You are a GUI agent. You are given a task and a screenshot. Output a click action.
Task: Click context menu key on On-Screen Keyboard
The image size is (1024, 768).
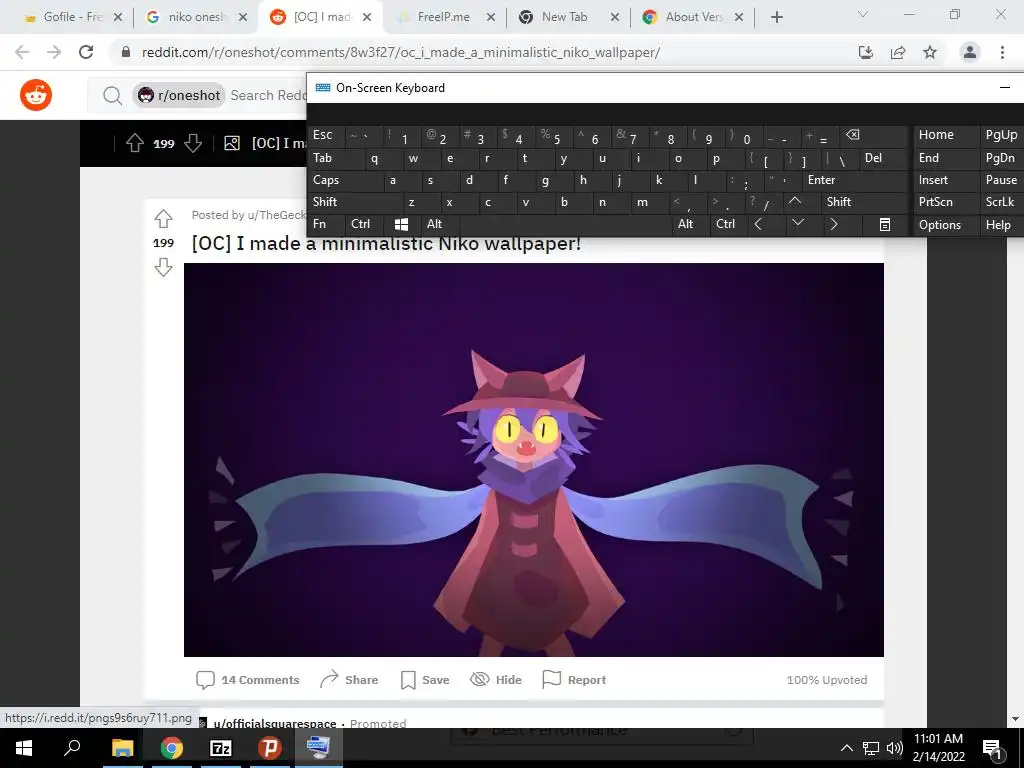click(885, 225)
